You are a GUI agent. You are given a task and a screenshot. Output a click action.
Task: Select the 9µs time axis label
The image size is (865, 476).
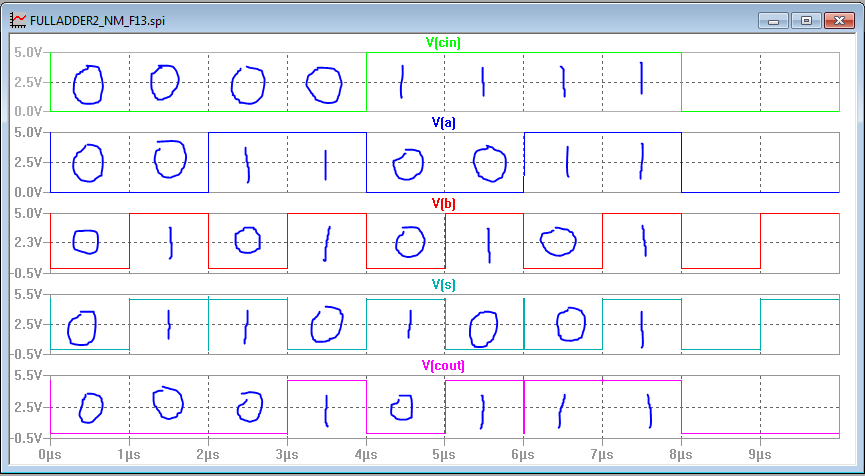click(761, 454)
